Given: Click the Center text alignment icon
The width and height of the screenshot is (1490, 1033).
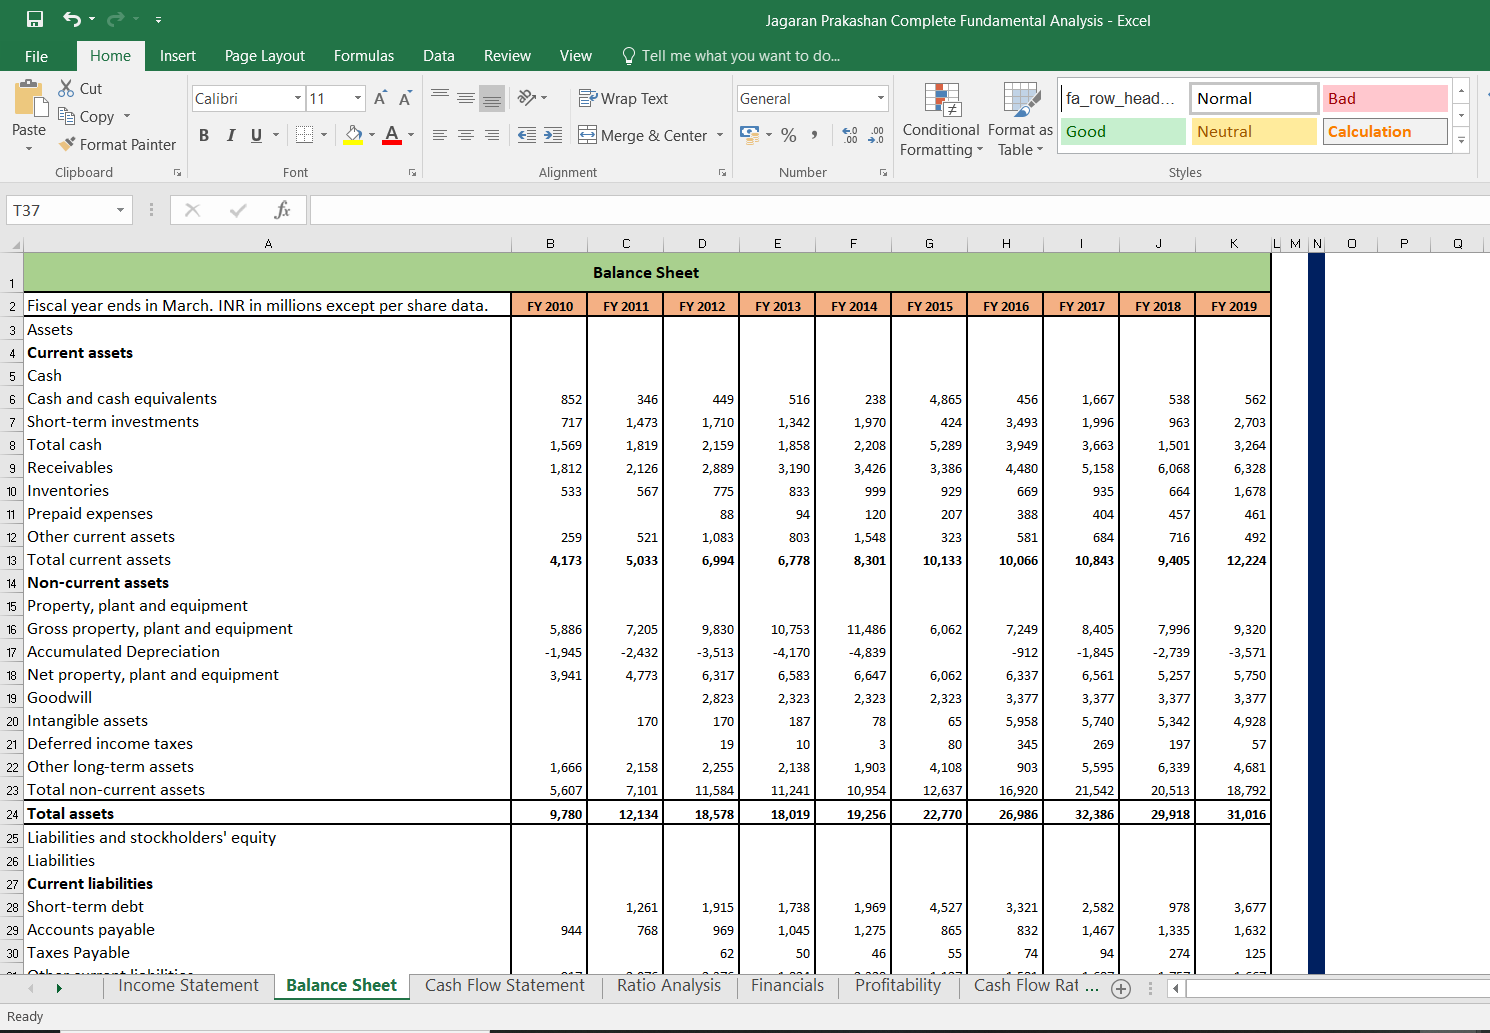Looking at the screenshot, I should (x=466, y=135).
